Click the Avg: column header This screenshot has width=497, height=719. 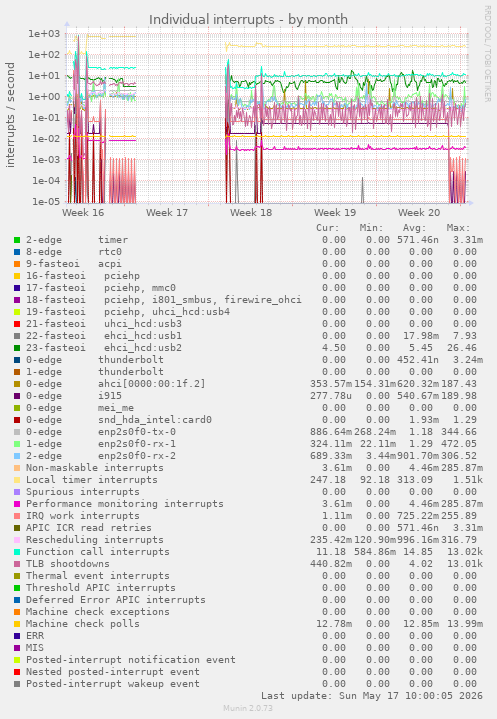click(x=415, y=228)
